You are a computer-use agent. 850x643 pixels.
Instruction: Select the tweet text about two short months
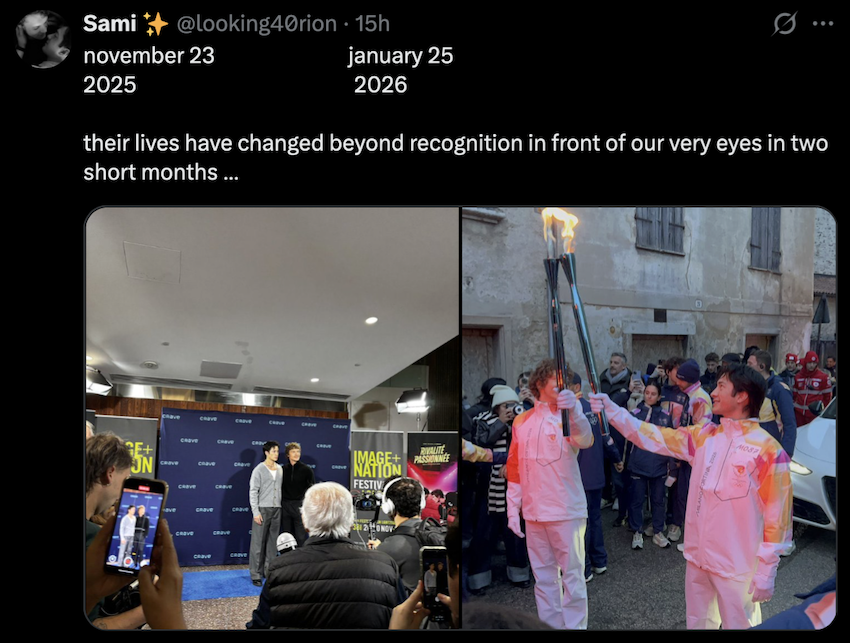455,158
